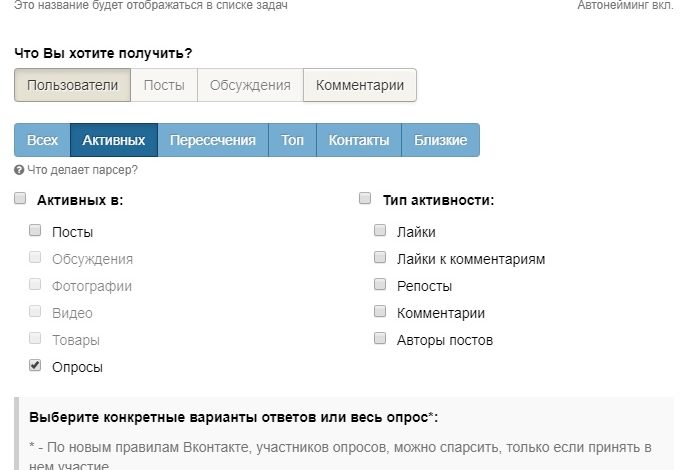The image size is (688, 470).
Task: Enable 'Лайки к комментариям' checkbox
Action: 380,258
